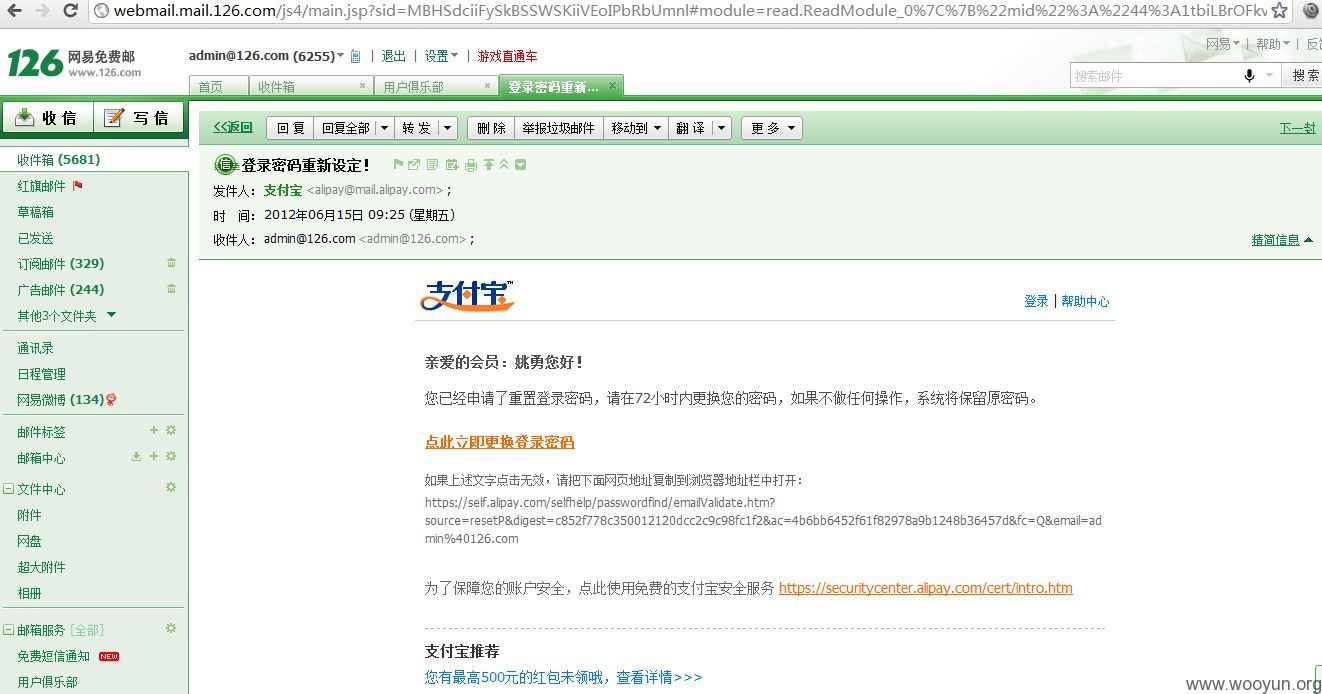Open the 更多 dropdown menu
1322x694 pixels.
pyautogui.click(x=773, y=128)
